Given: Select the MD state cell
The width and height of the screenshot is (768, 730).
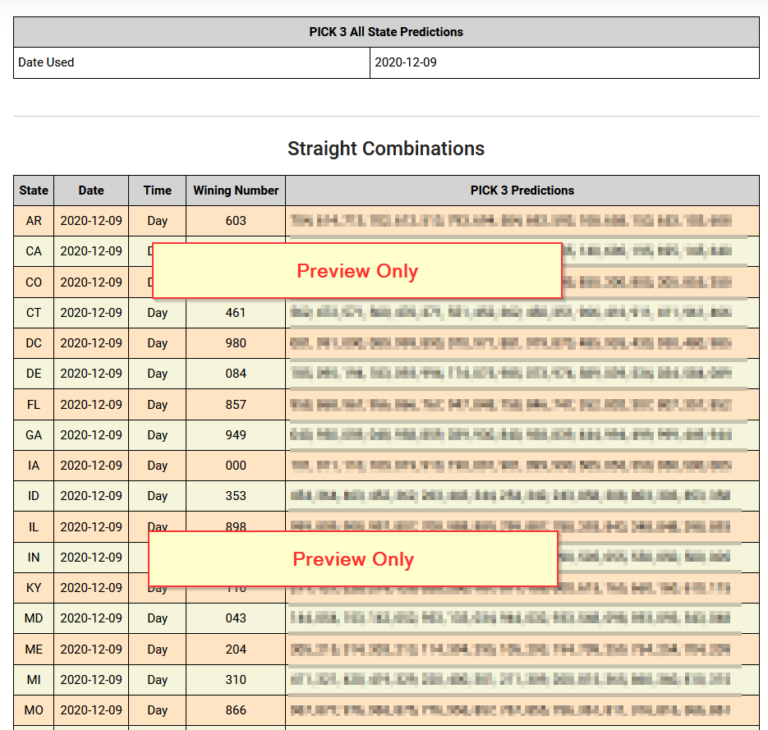Looking at the screenshot, I should [x=33, y=619].
